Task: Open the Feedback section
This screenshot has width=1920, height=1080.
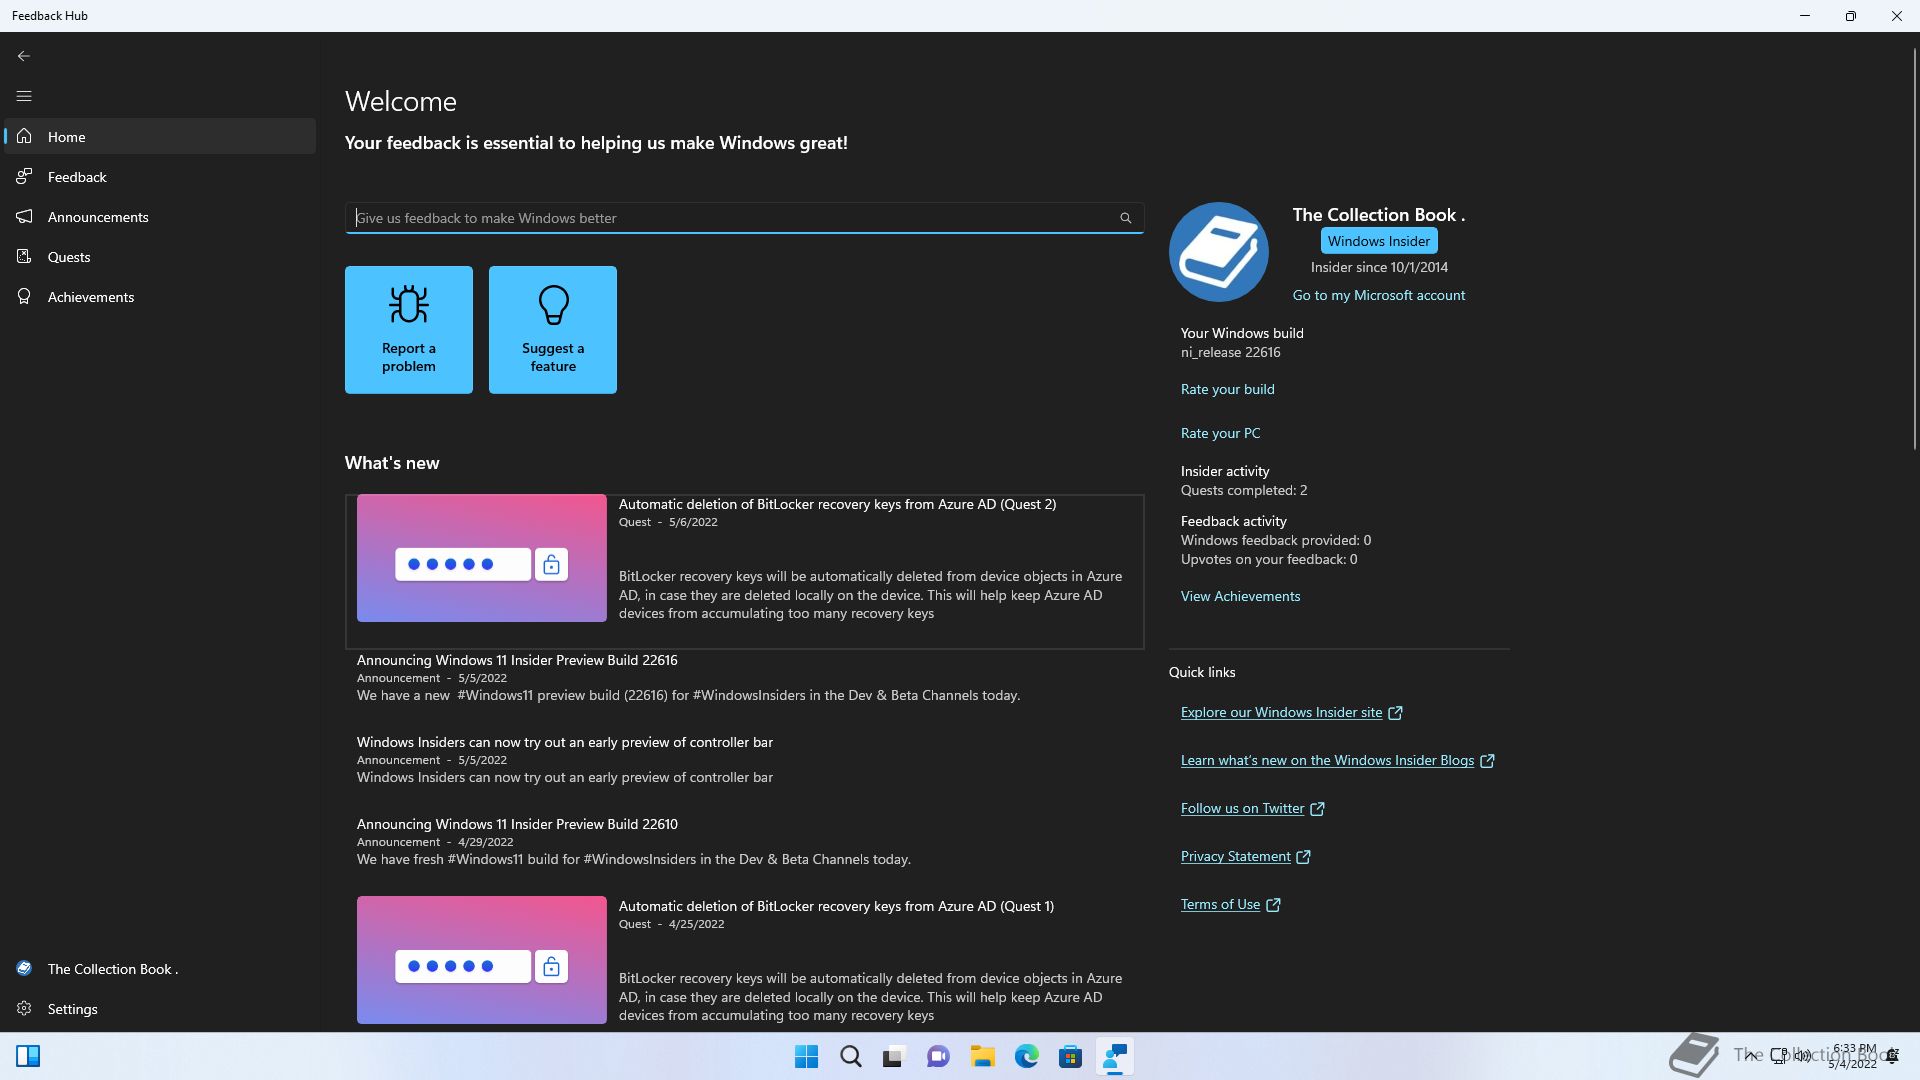Action: point(160,177)
